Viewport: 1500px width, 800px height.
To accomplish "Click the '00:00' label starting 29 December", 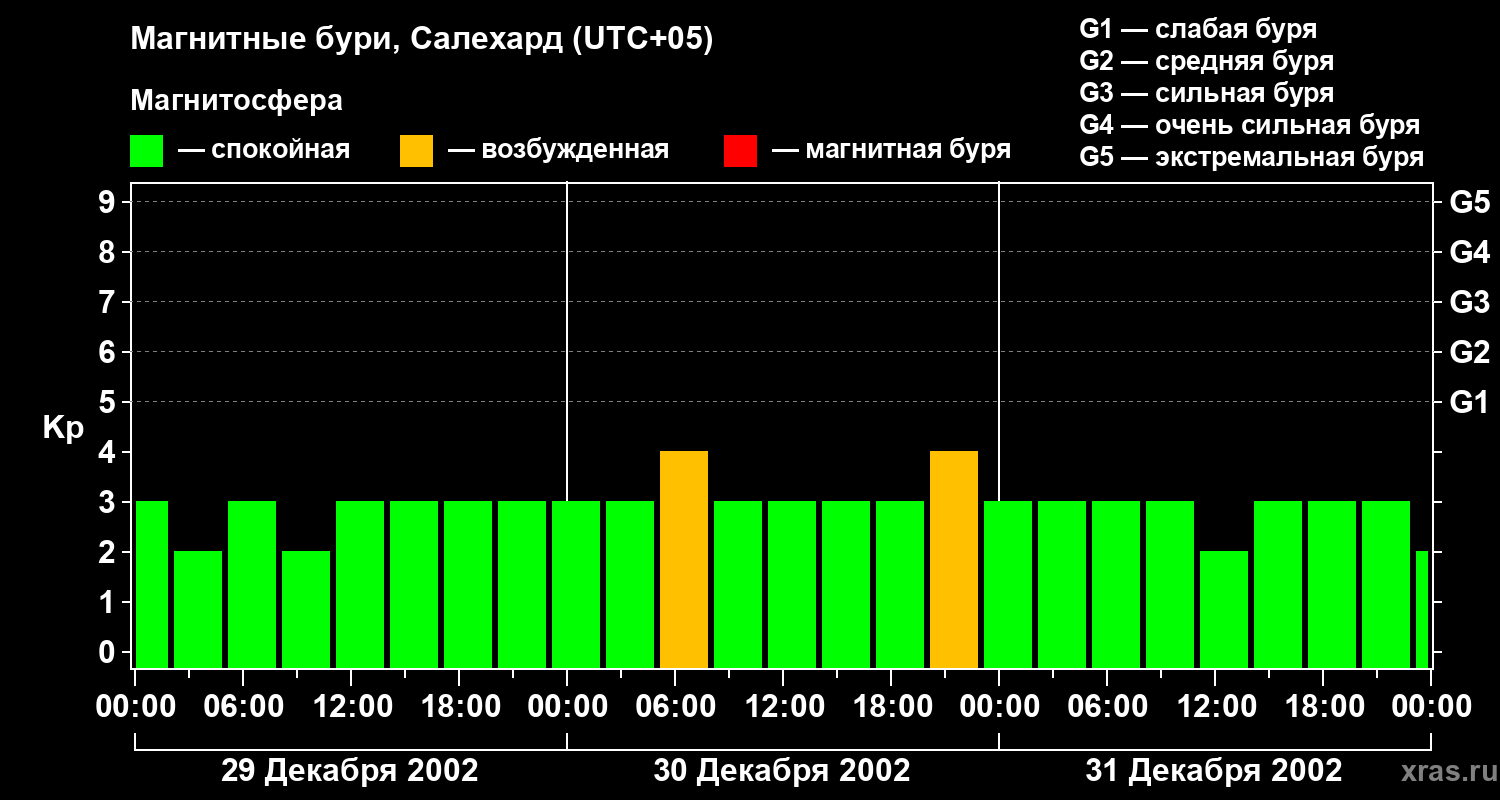I will click(135, 706).
